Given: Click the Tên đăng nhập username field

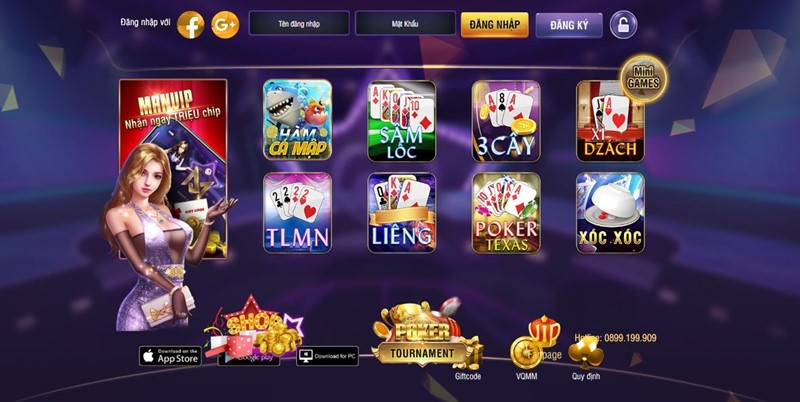Looking at the screenshot, I should click(x=299, y=23).
